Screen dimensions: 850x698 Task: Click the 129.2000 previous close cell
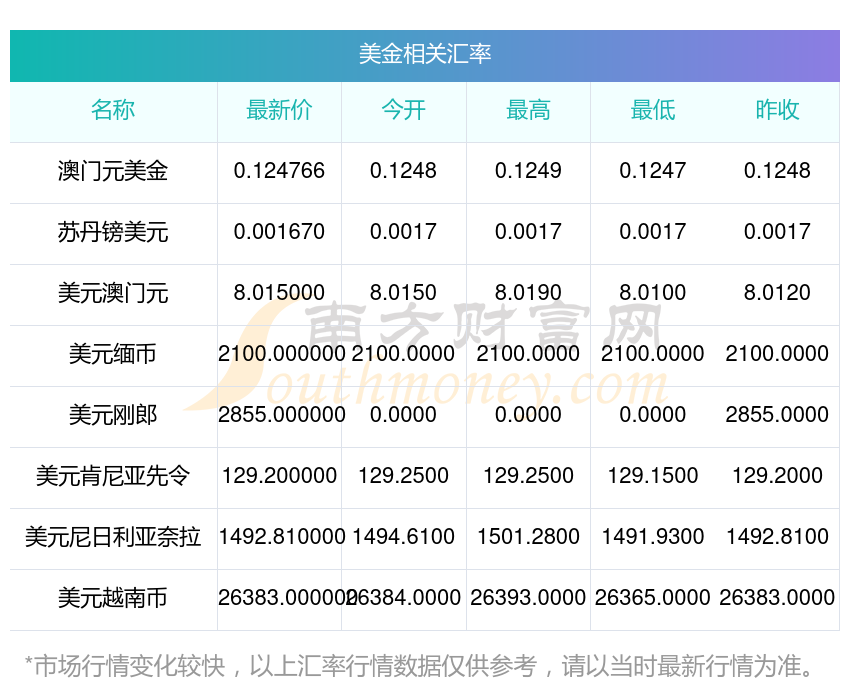pos(777,476)
